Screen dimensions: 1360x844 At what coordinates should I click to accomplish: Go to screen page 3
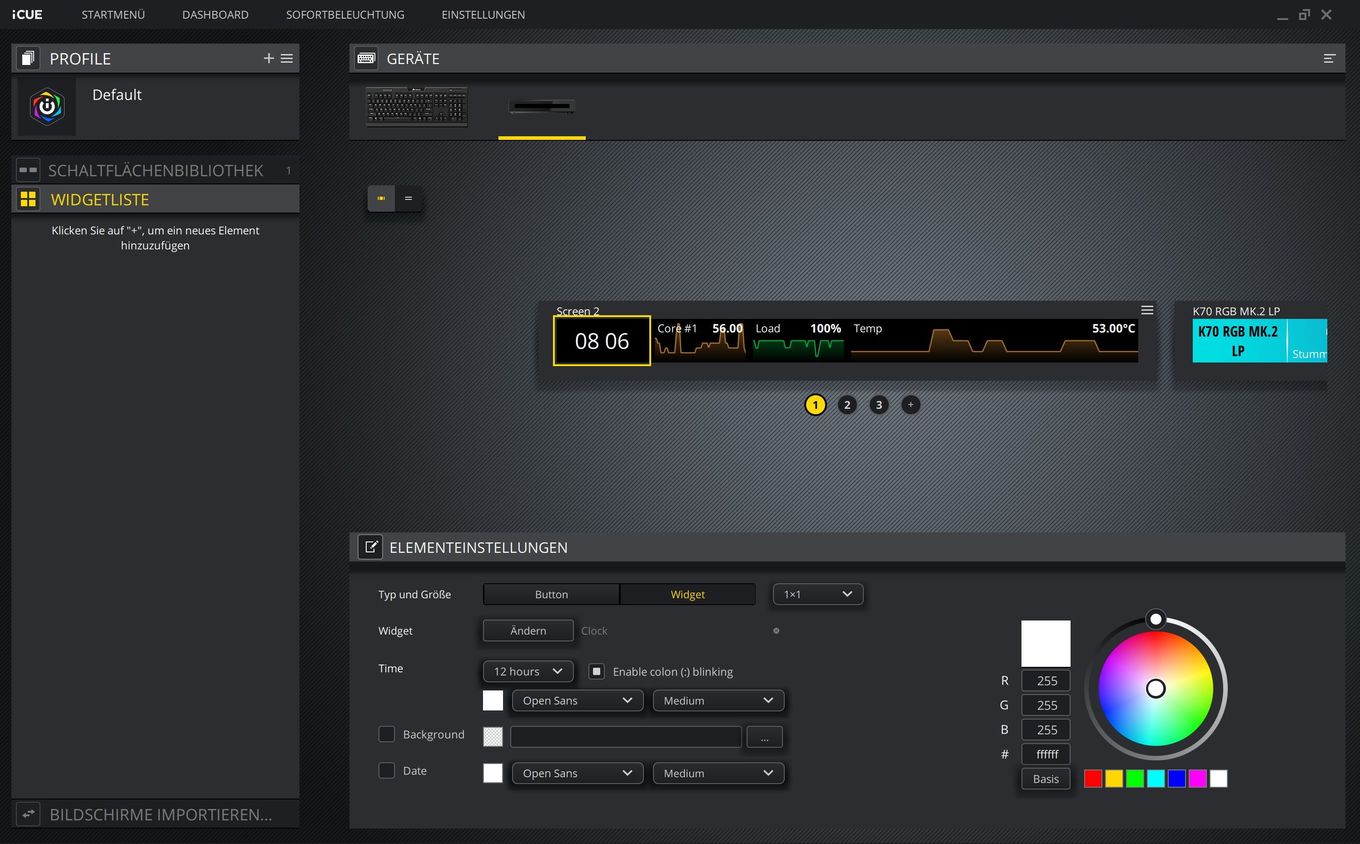tap(879, 405)
